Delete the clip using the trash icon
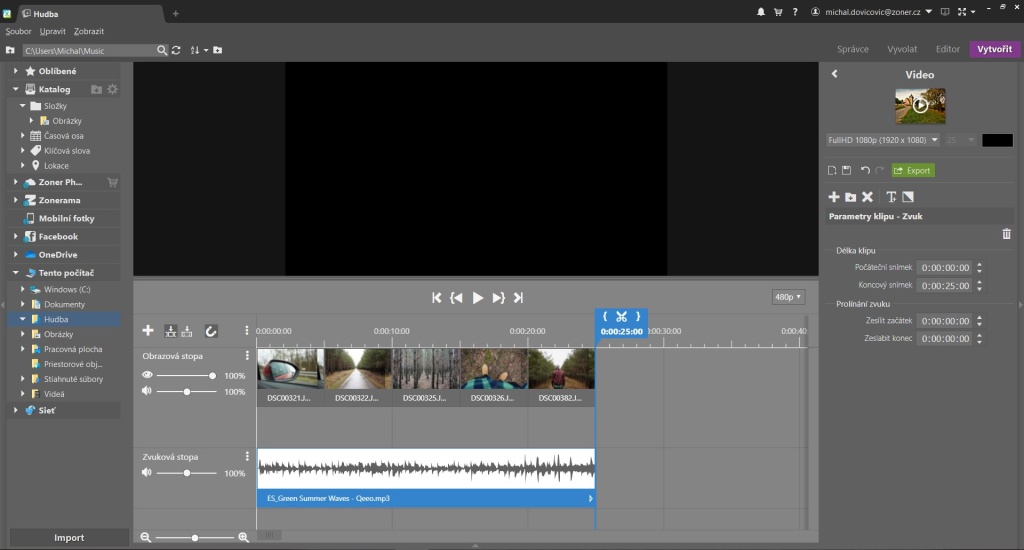 1006,234
